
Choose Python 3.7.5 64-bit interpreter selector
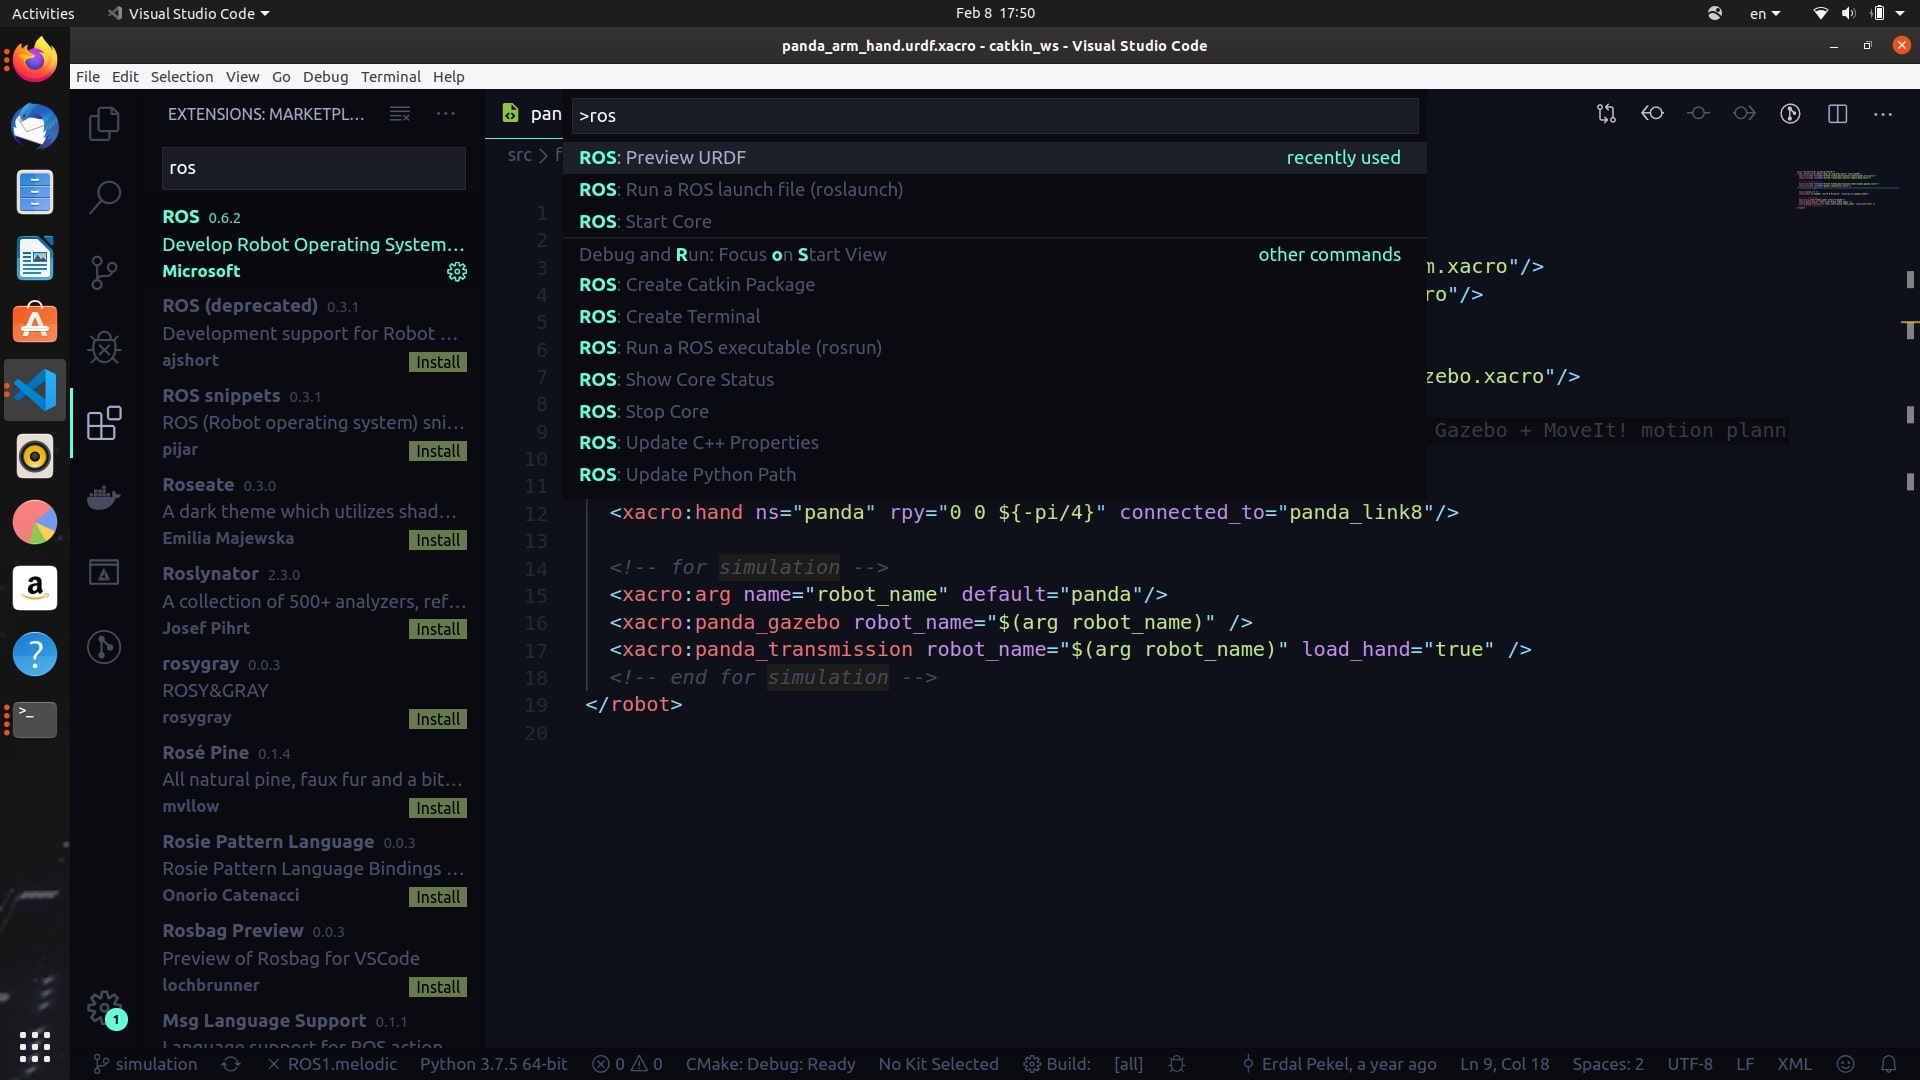point(493,1064)
